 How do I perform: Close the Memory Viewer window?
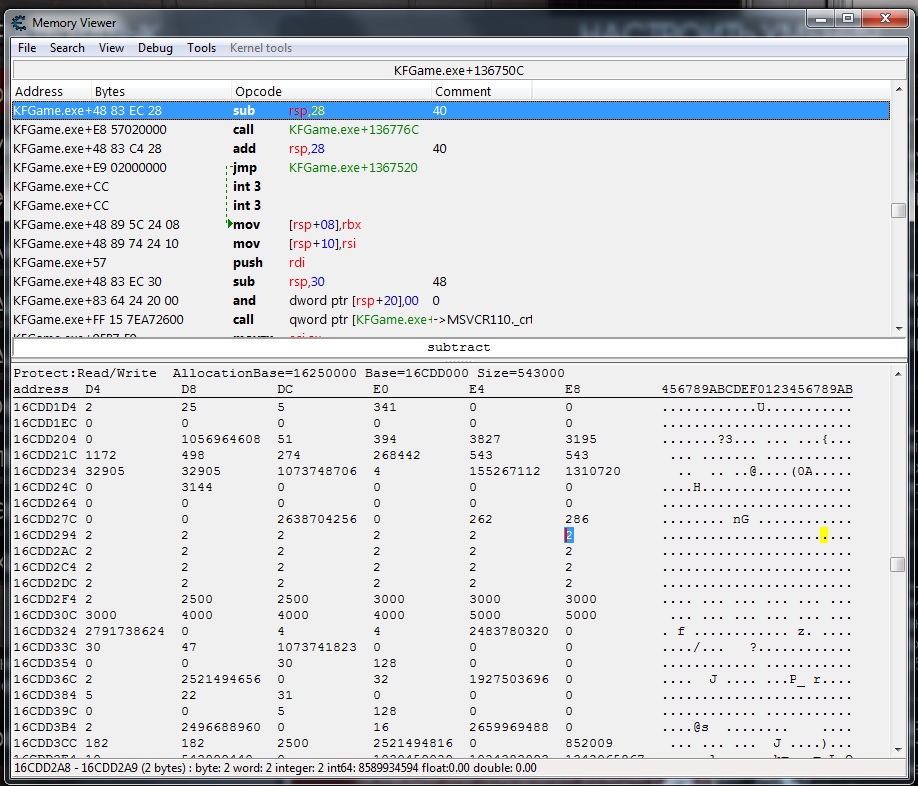(x=885, y=19)
